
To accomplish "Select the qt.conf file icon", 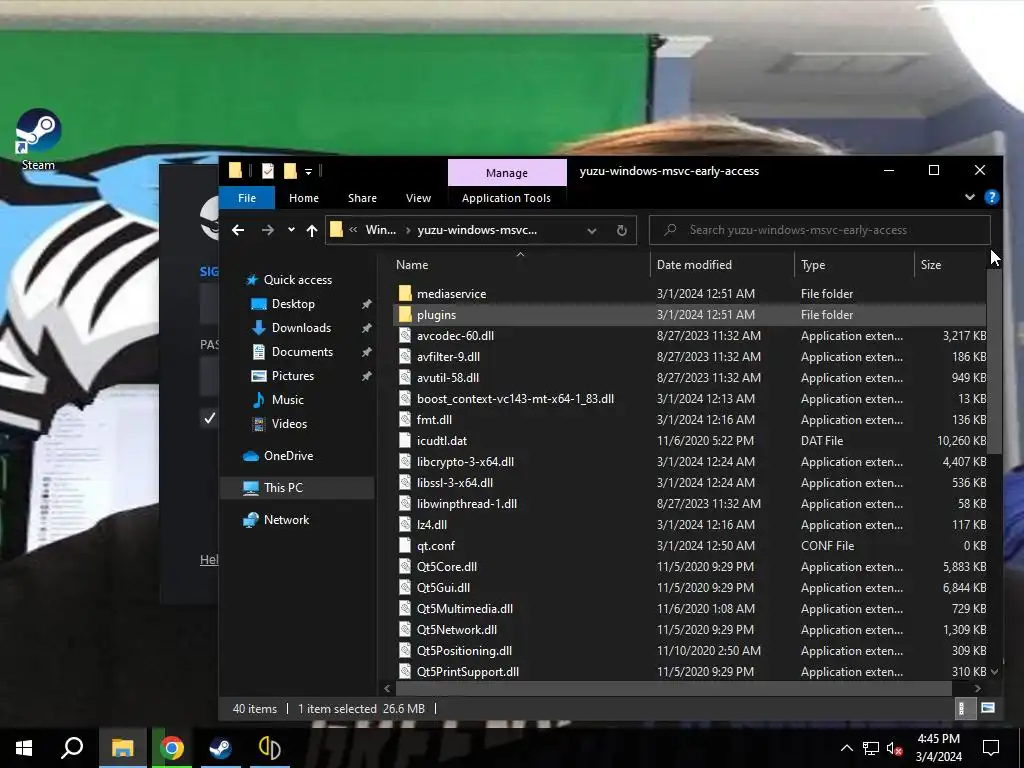I will point(405,545).
